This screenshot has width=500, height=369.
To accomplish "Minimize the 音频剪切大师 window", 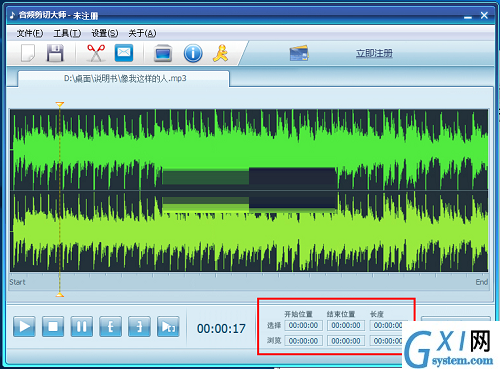I will tap(468, 16).
